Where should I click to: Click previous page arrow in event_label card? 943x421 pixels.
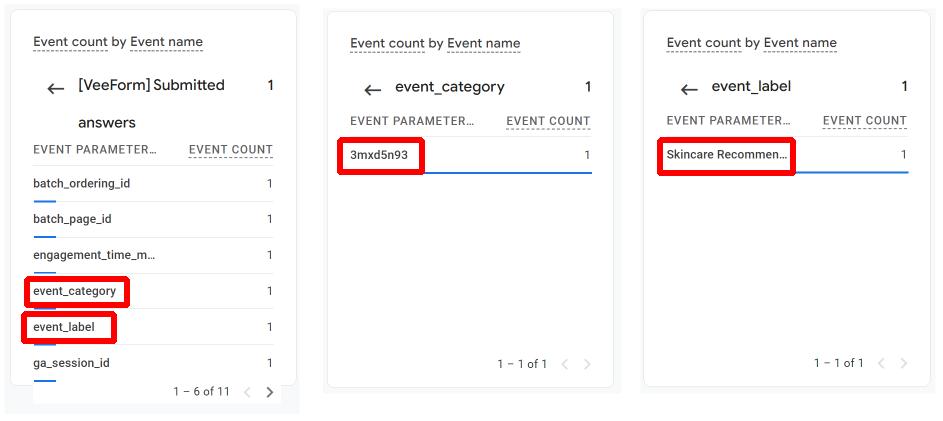pos(881,363)
